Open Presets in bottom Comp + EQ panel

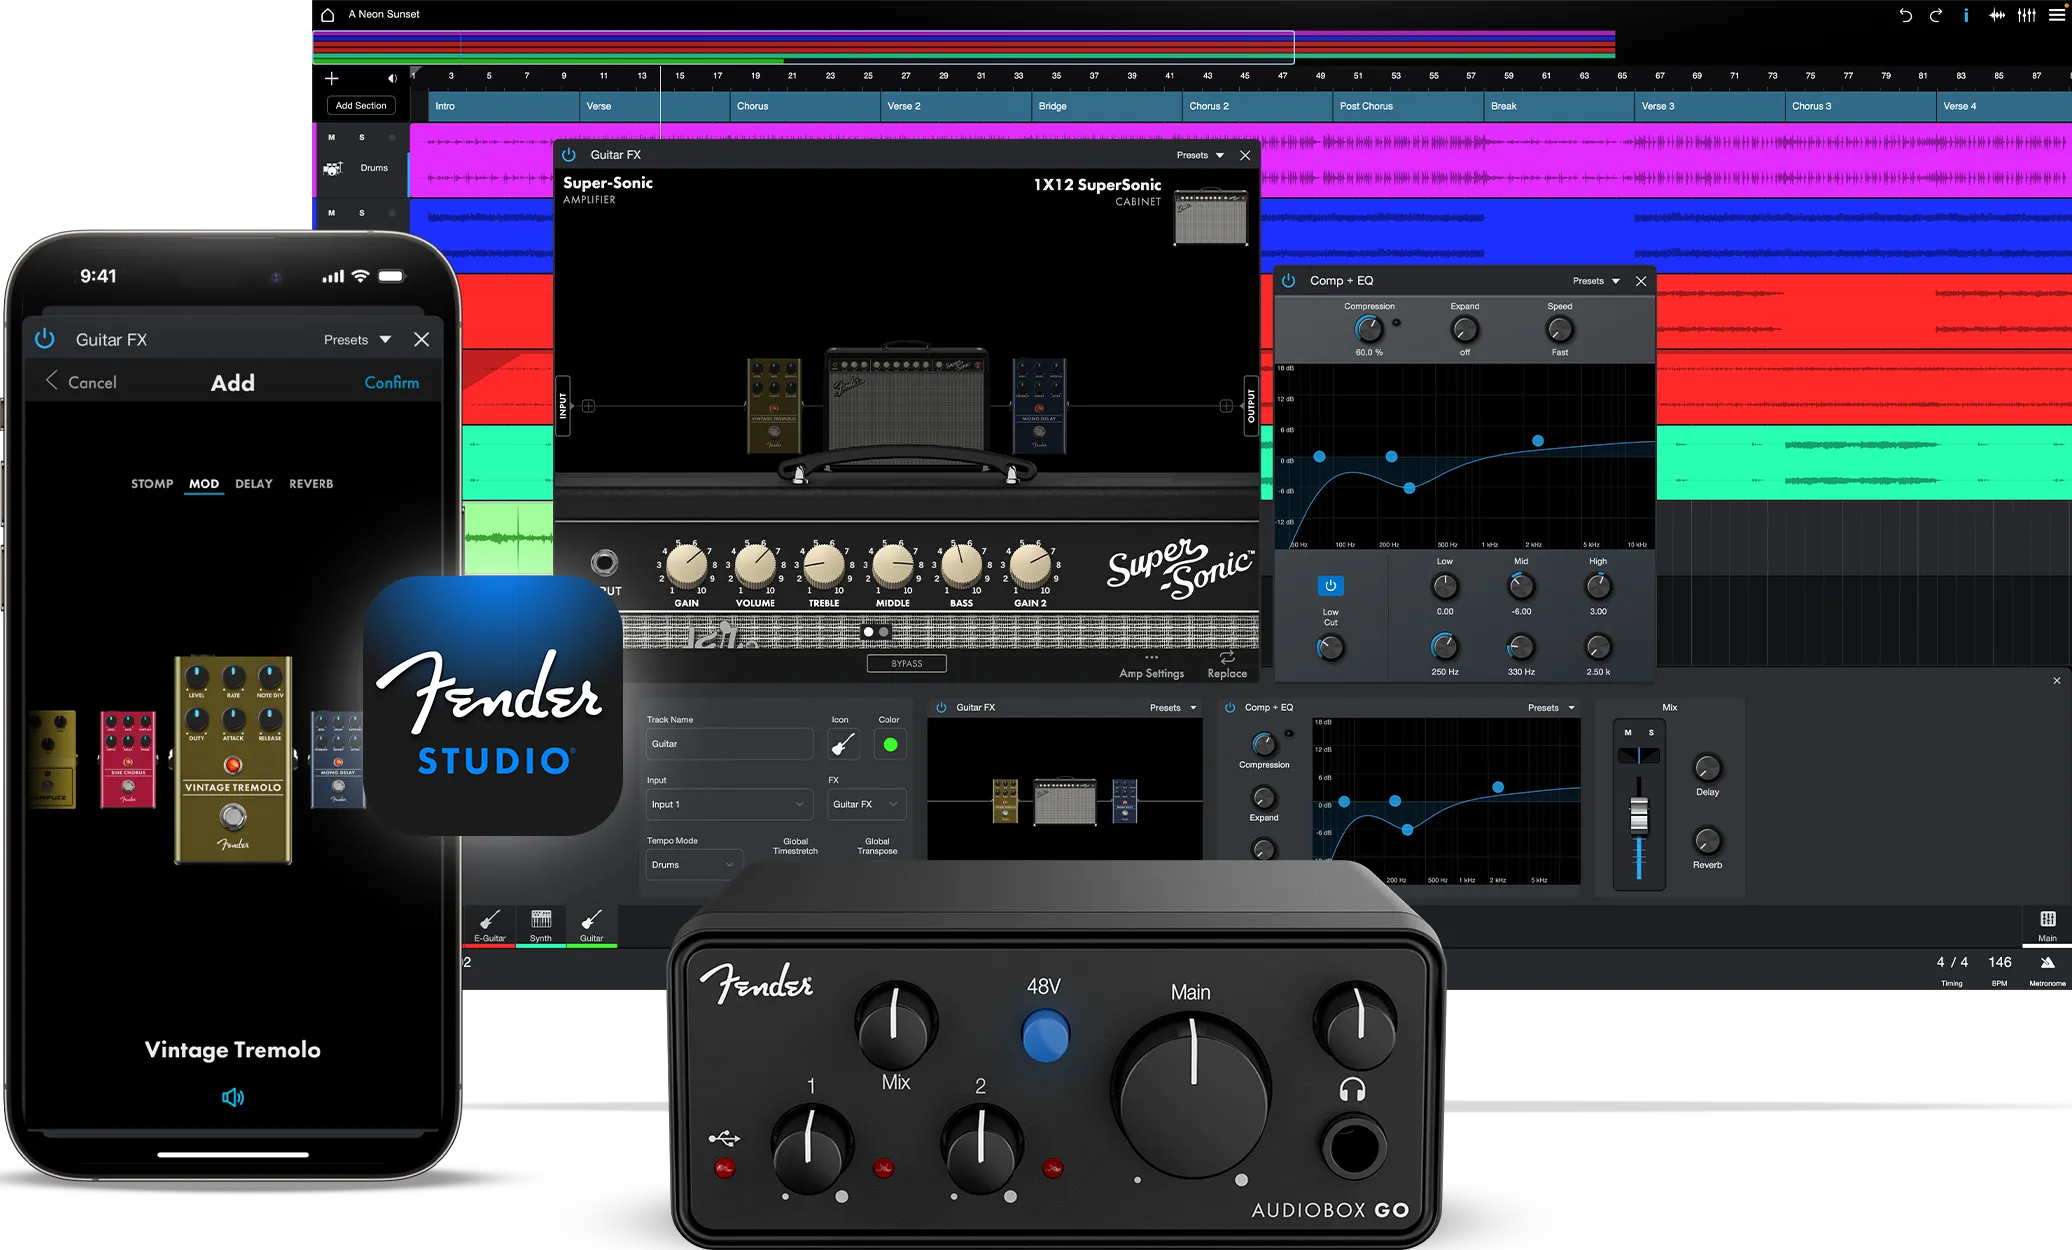pyautogui.click(x=1551, y=708)
